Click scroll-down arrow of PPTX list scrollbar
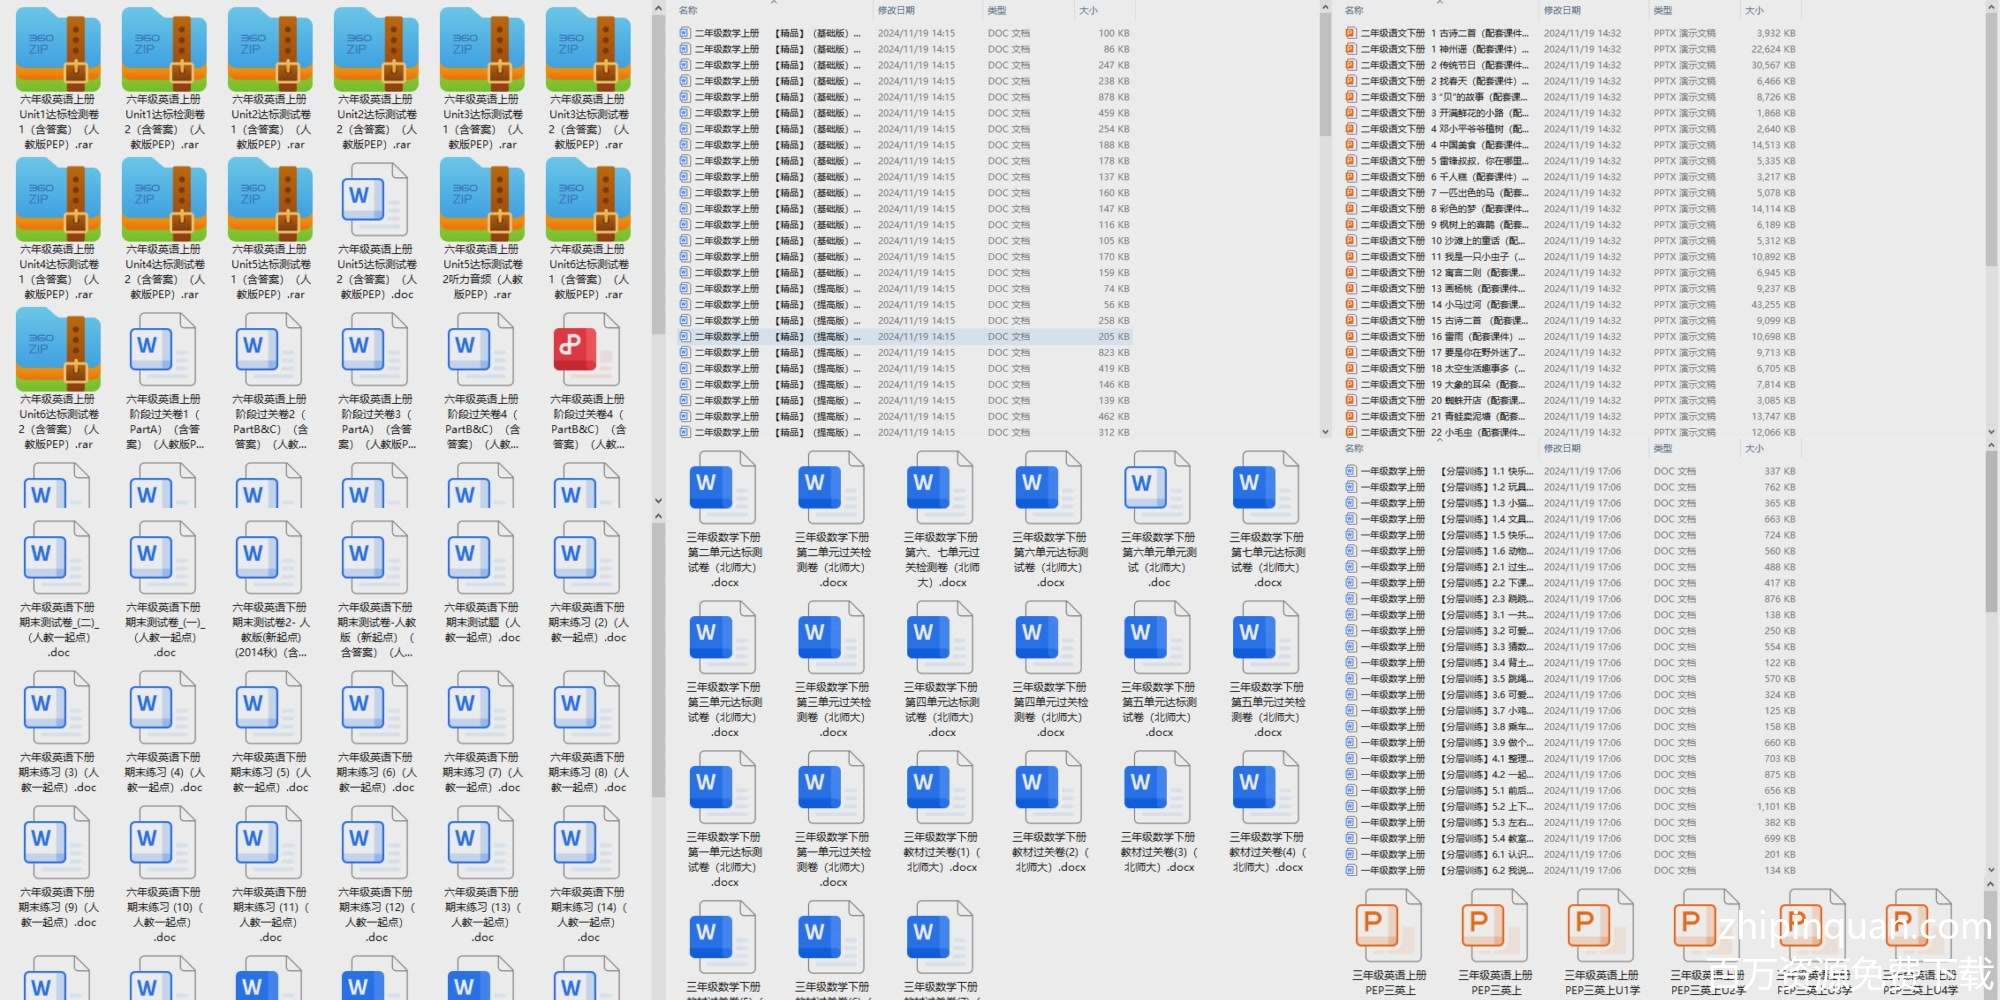The height and width of the screenshot is (1000, 2000). click(x=1990, y=432)
